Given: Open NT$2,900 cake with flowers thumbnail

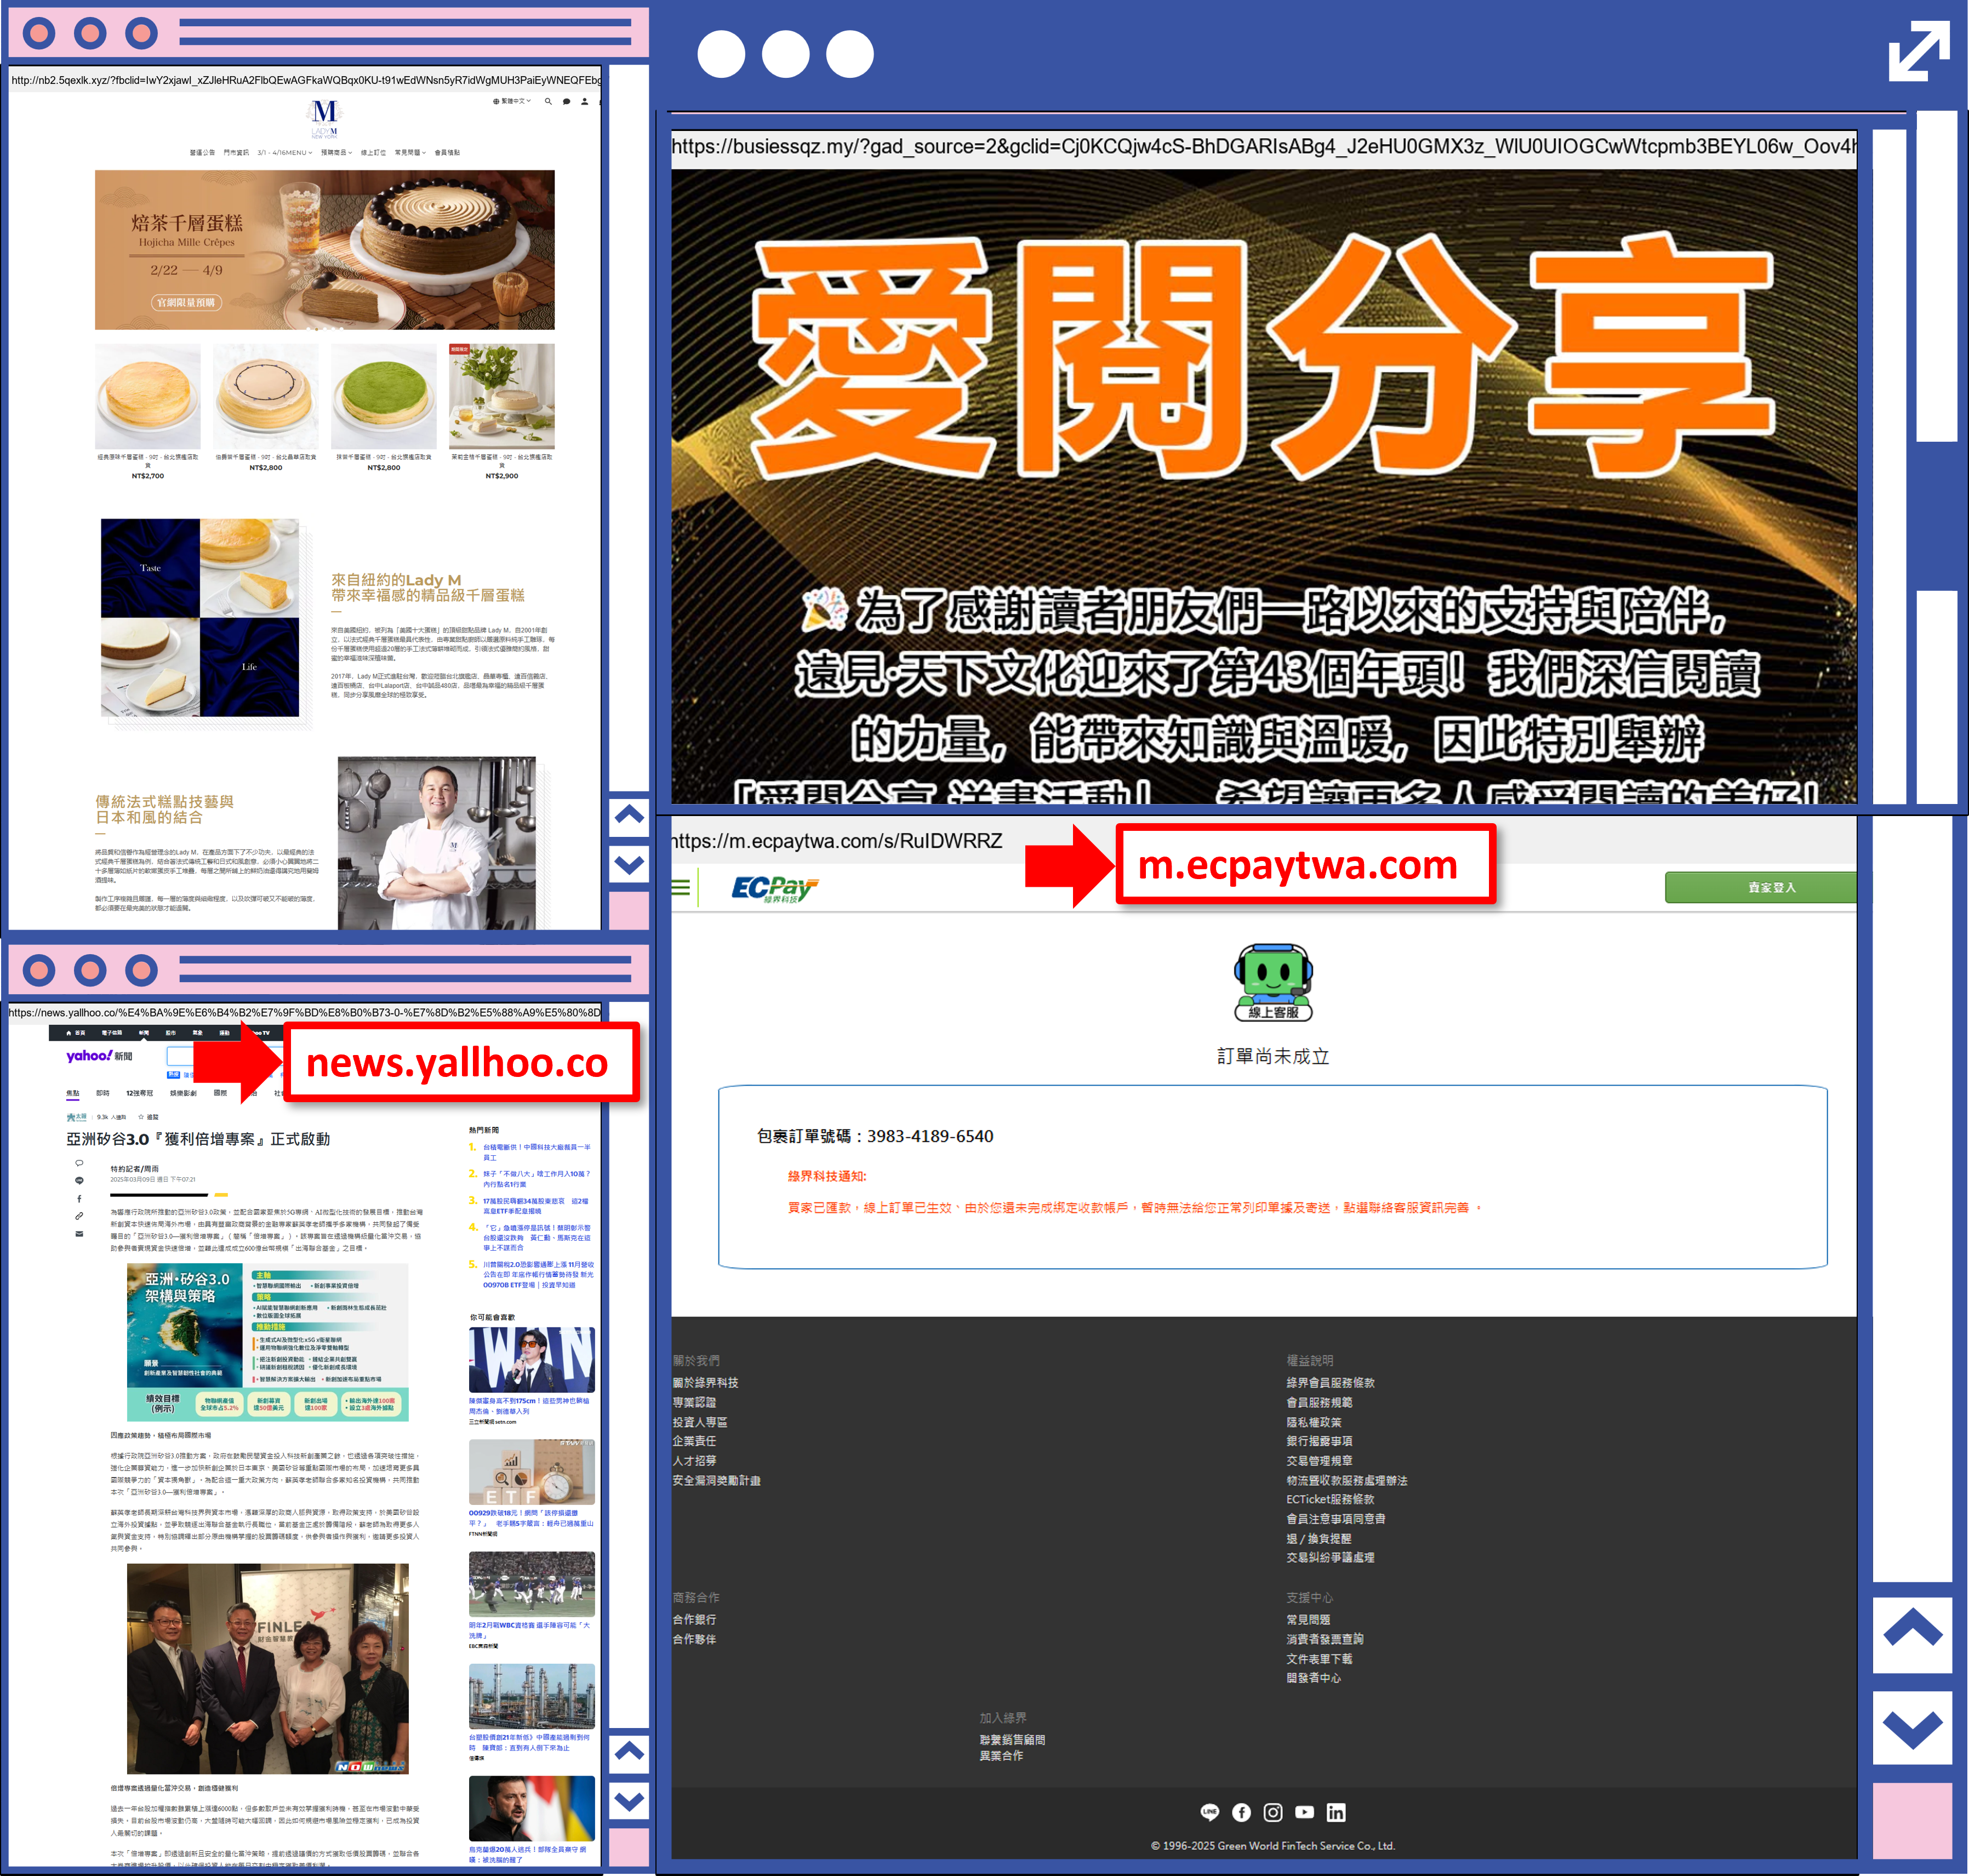Looking at the screenshot, I should 502,397.
